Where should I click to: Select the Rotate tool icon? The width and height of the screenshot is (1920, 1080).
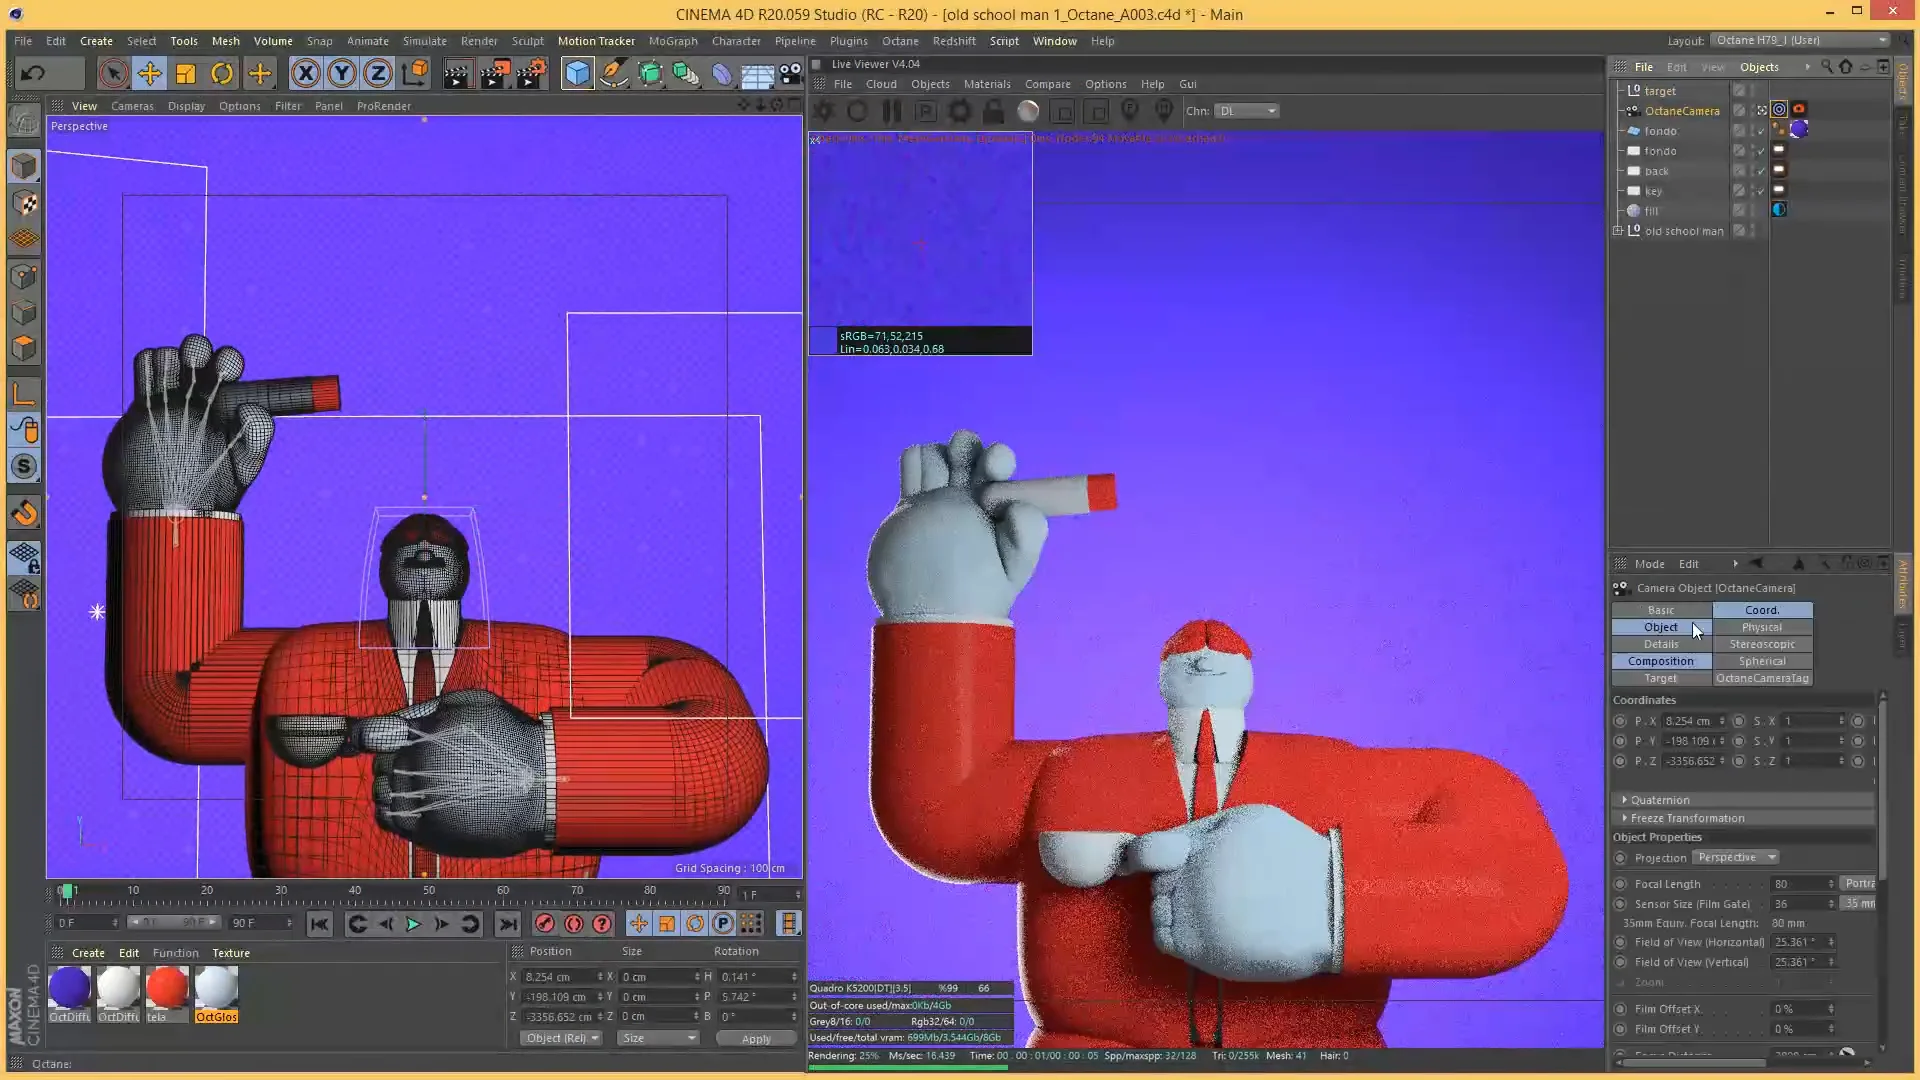[x=222, y=73]
